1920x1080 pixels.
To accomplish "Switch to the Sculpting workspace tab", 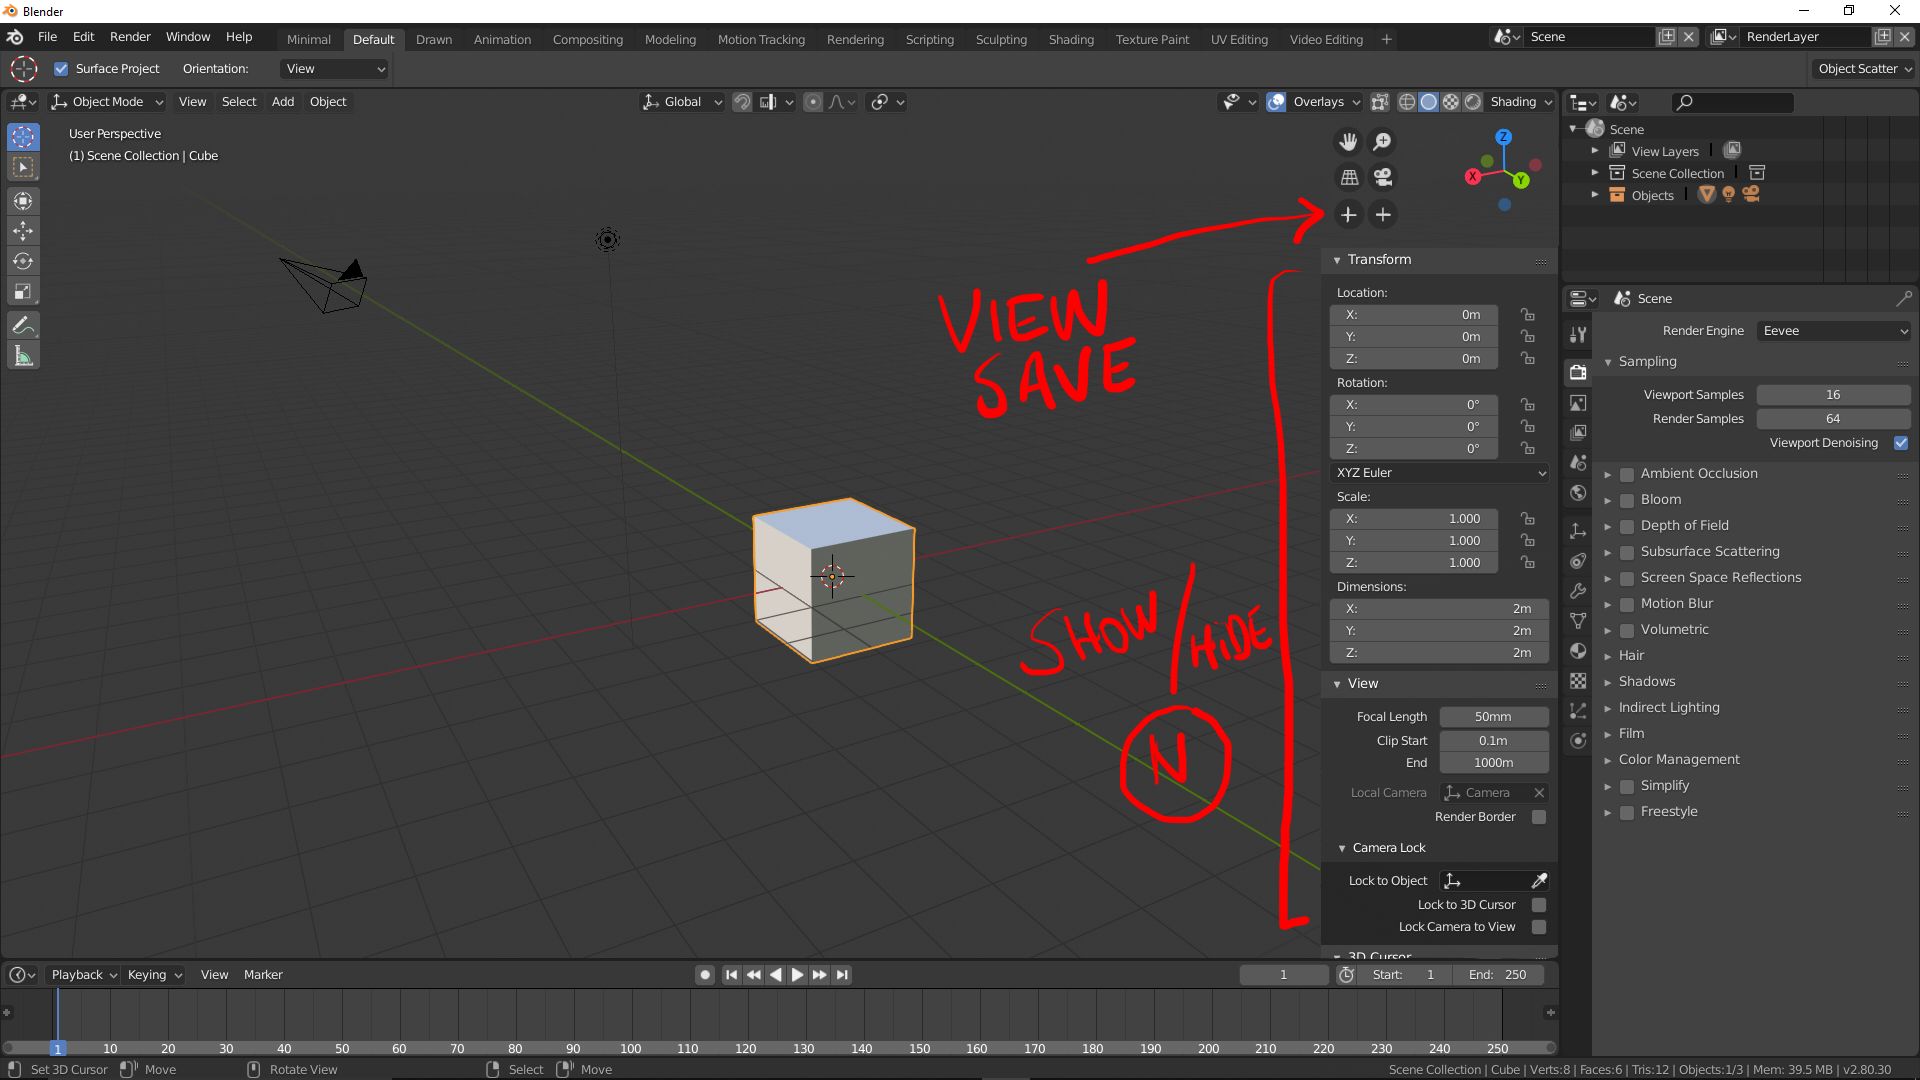I will (x=1001, y=39).
